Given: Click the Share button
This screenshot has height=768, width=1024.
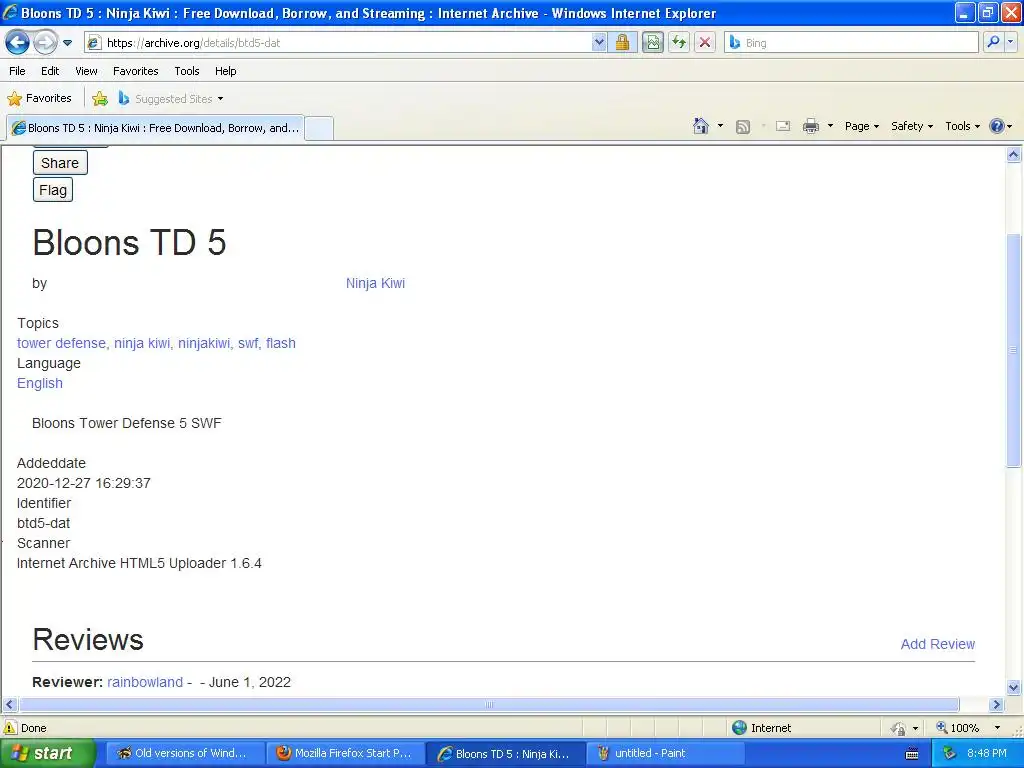Looking at the screenshot, I should point(60,163).
